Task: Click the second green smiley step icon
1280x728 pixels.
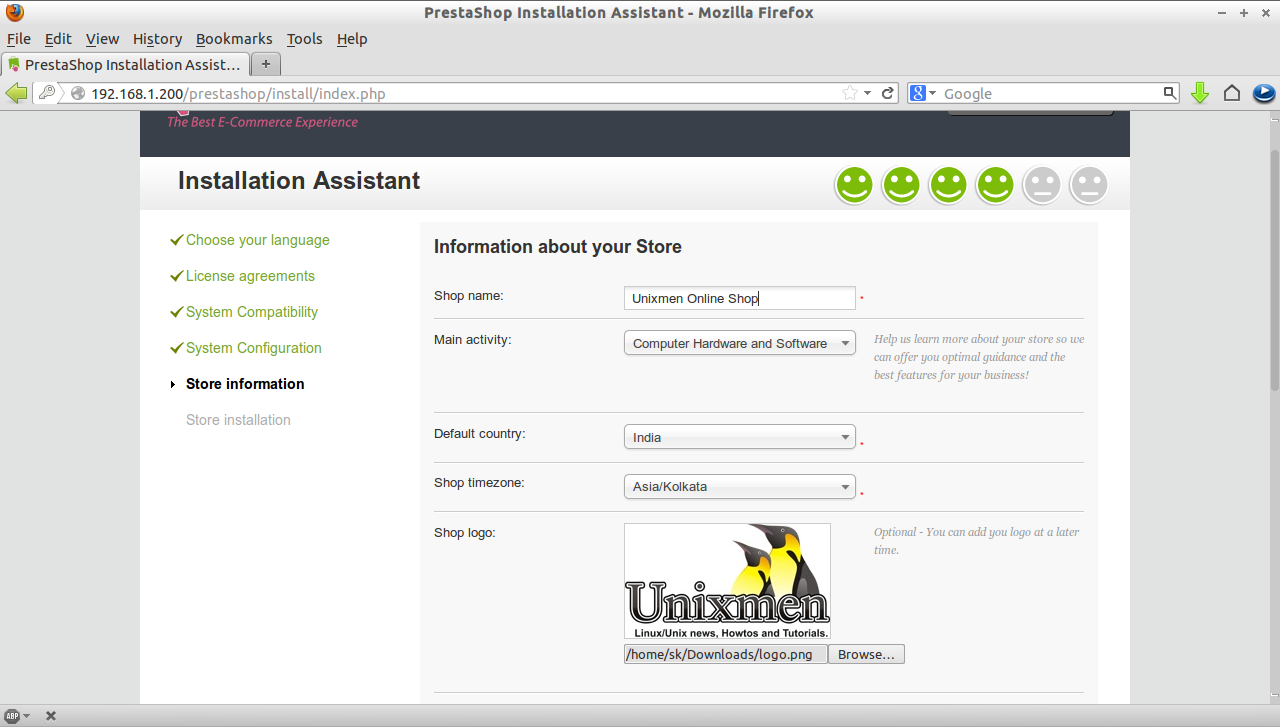Action: (x=901, y=185)
